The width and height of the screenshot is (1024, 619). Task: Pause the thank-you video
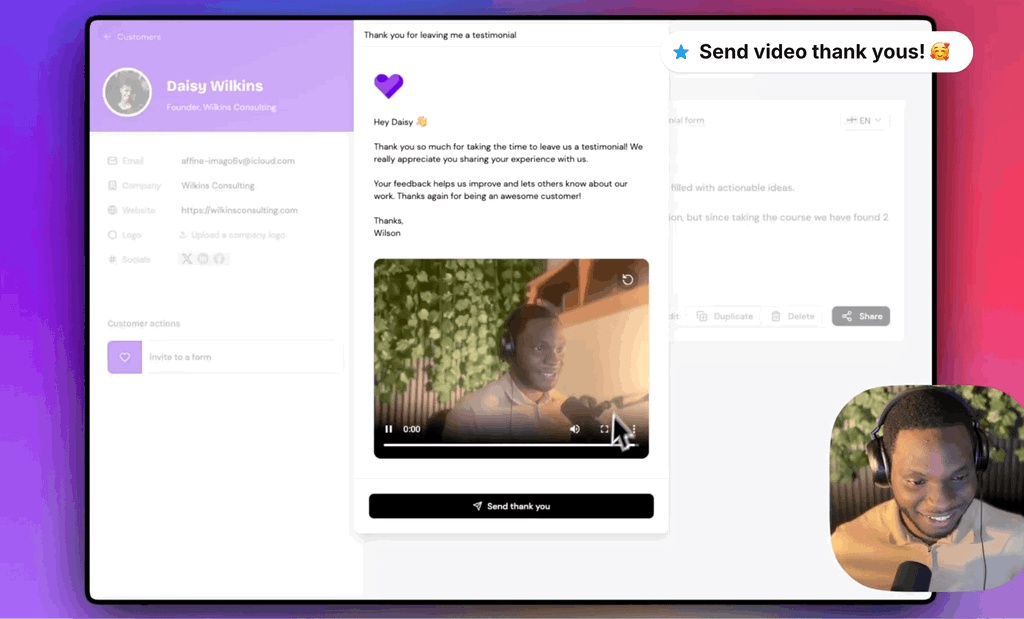pos(389,429)
